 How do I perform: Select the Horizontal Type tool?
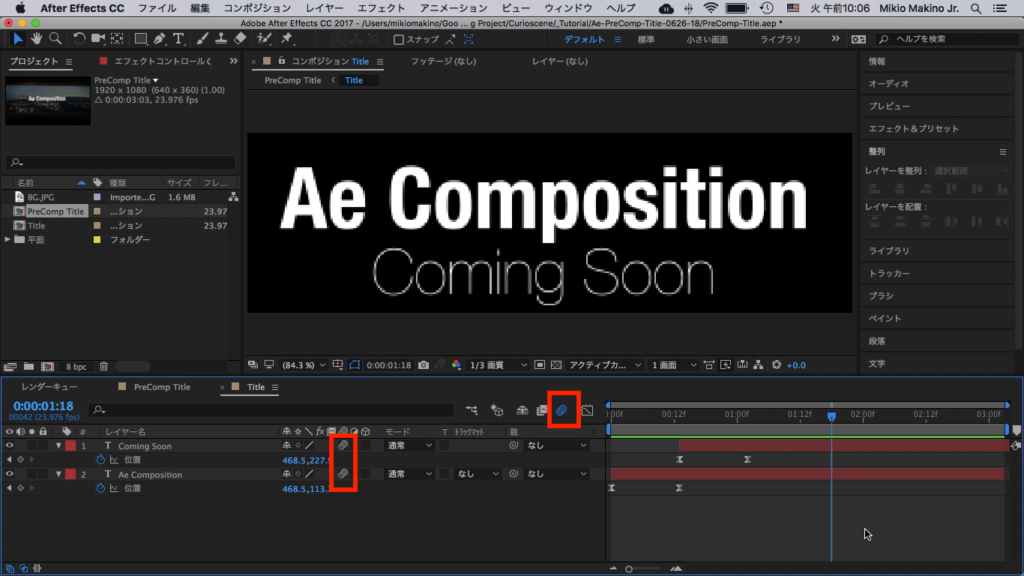click(178, 39)
